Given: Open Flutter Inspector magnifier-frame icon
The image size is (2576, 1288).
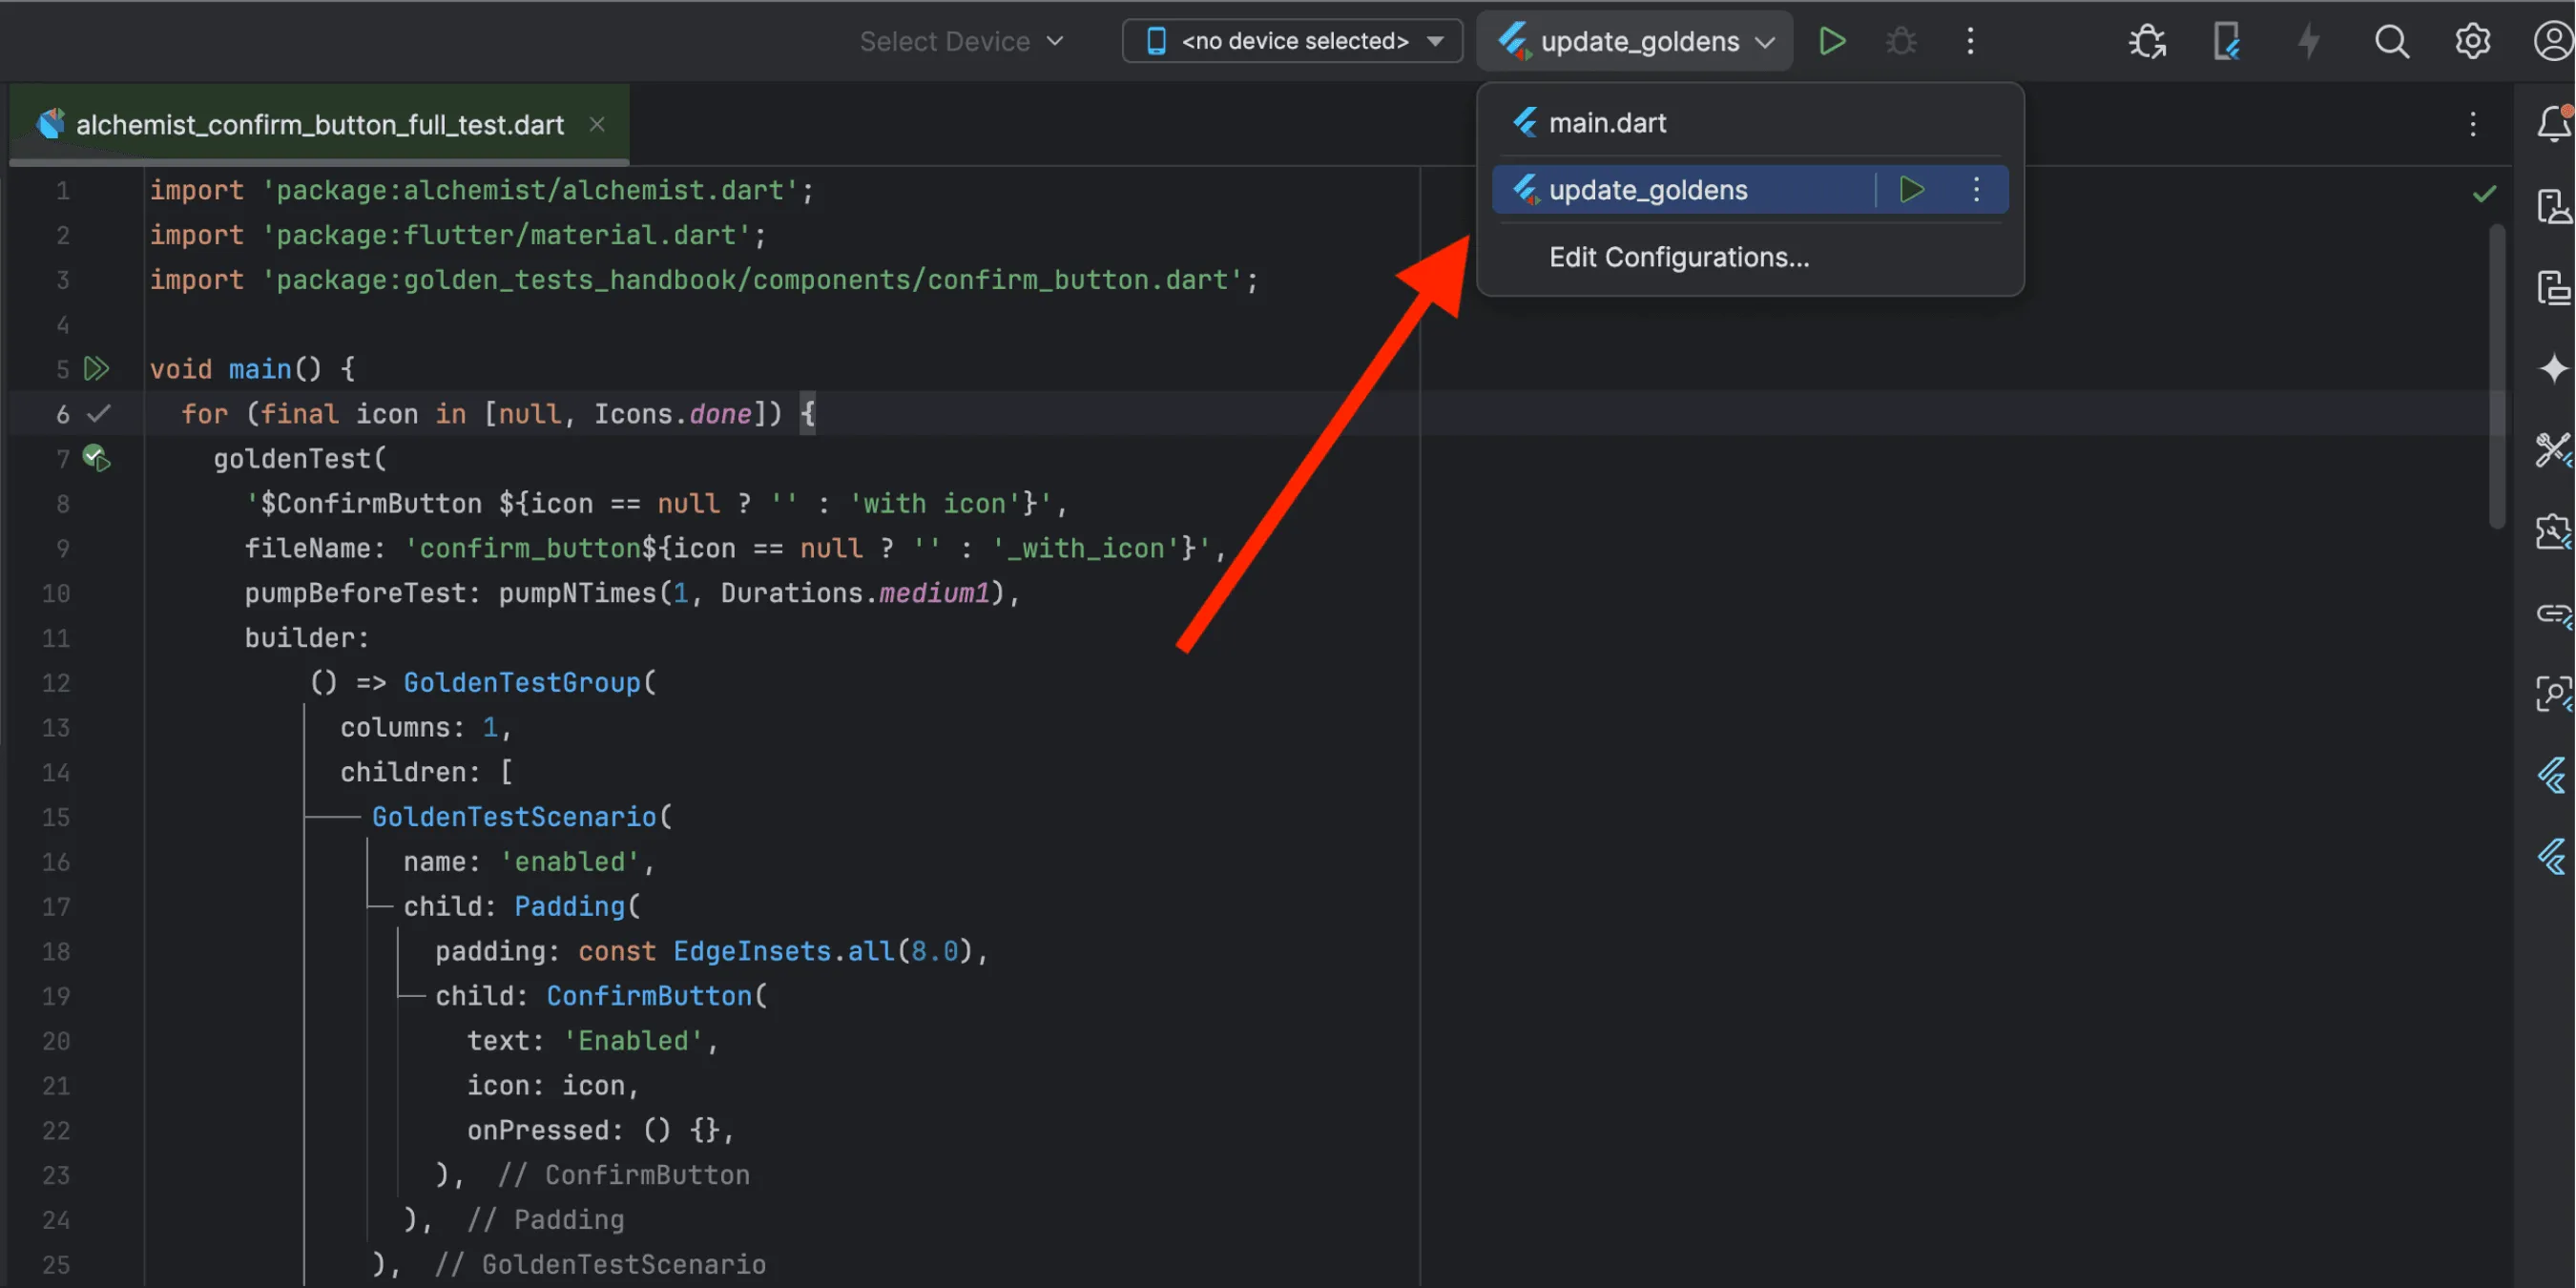Looking at the screenshot, I should 2553,693.
